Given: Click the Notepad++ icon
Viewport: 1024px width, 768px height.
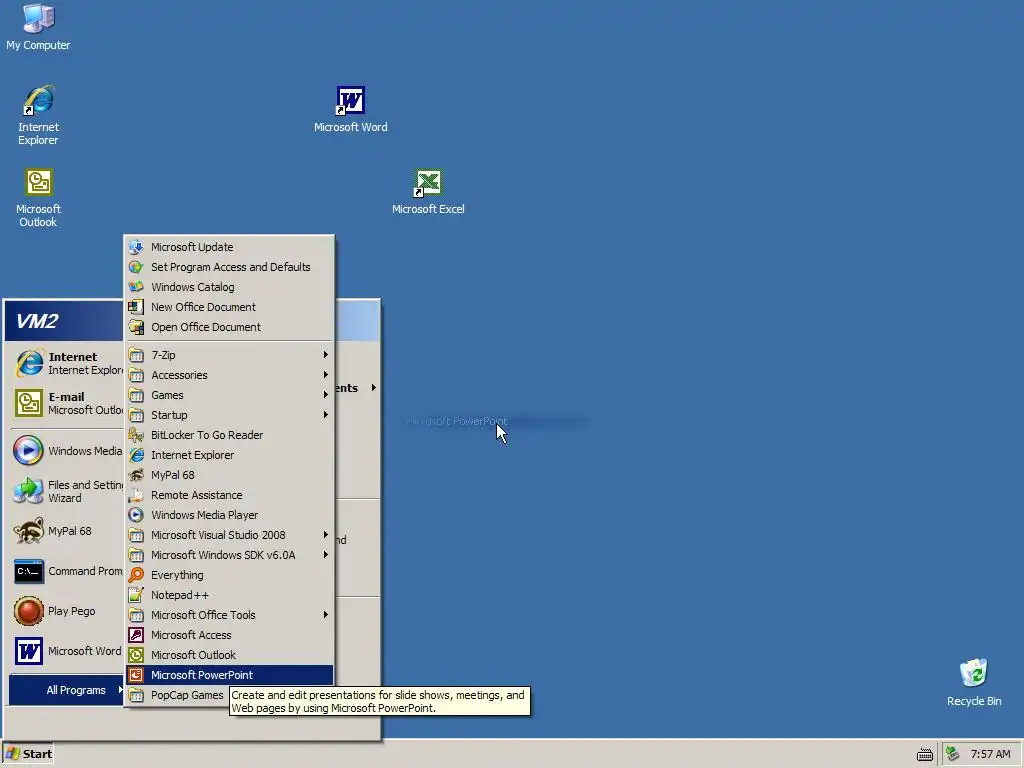Looking at the screenshot, I should click(x=136, y=595).
